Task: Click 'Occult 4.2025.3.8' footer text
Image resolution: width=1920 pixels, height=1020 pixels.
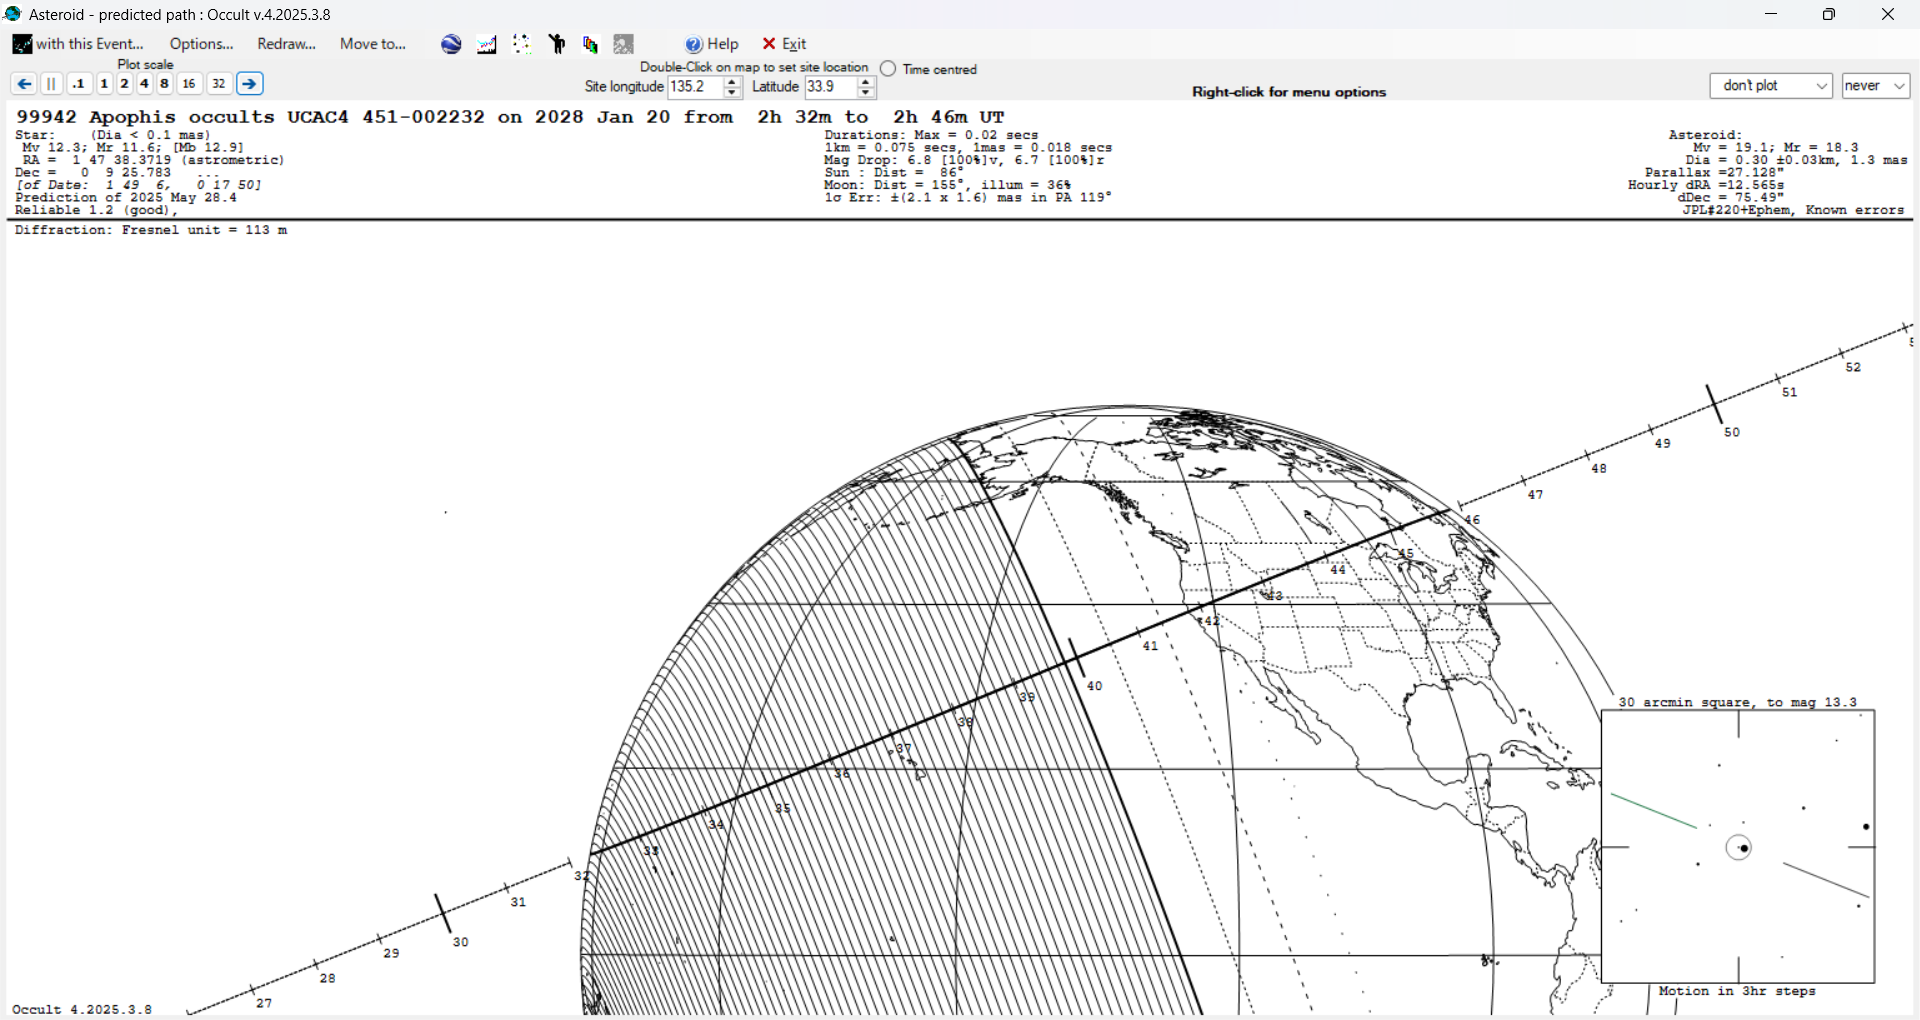Action: click(82, 1009)
